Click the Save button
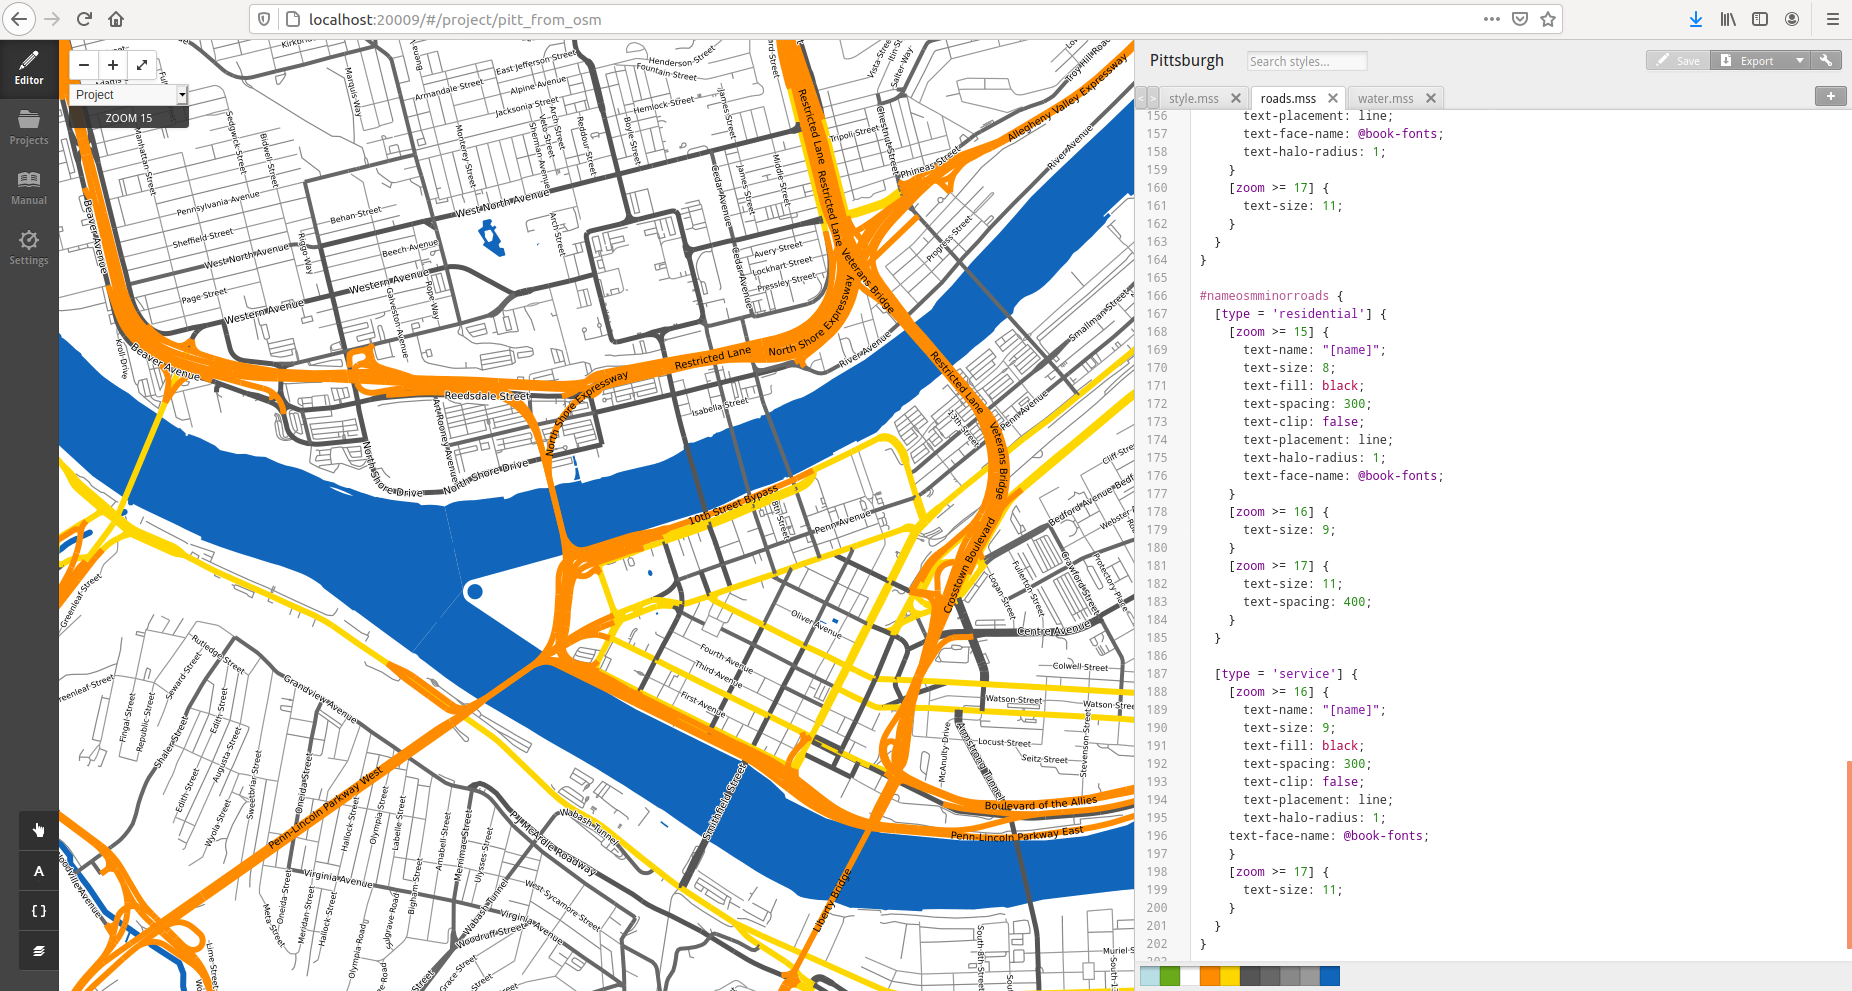 [1678, 60]
